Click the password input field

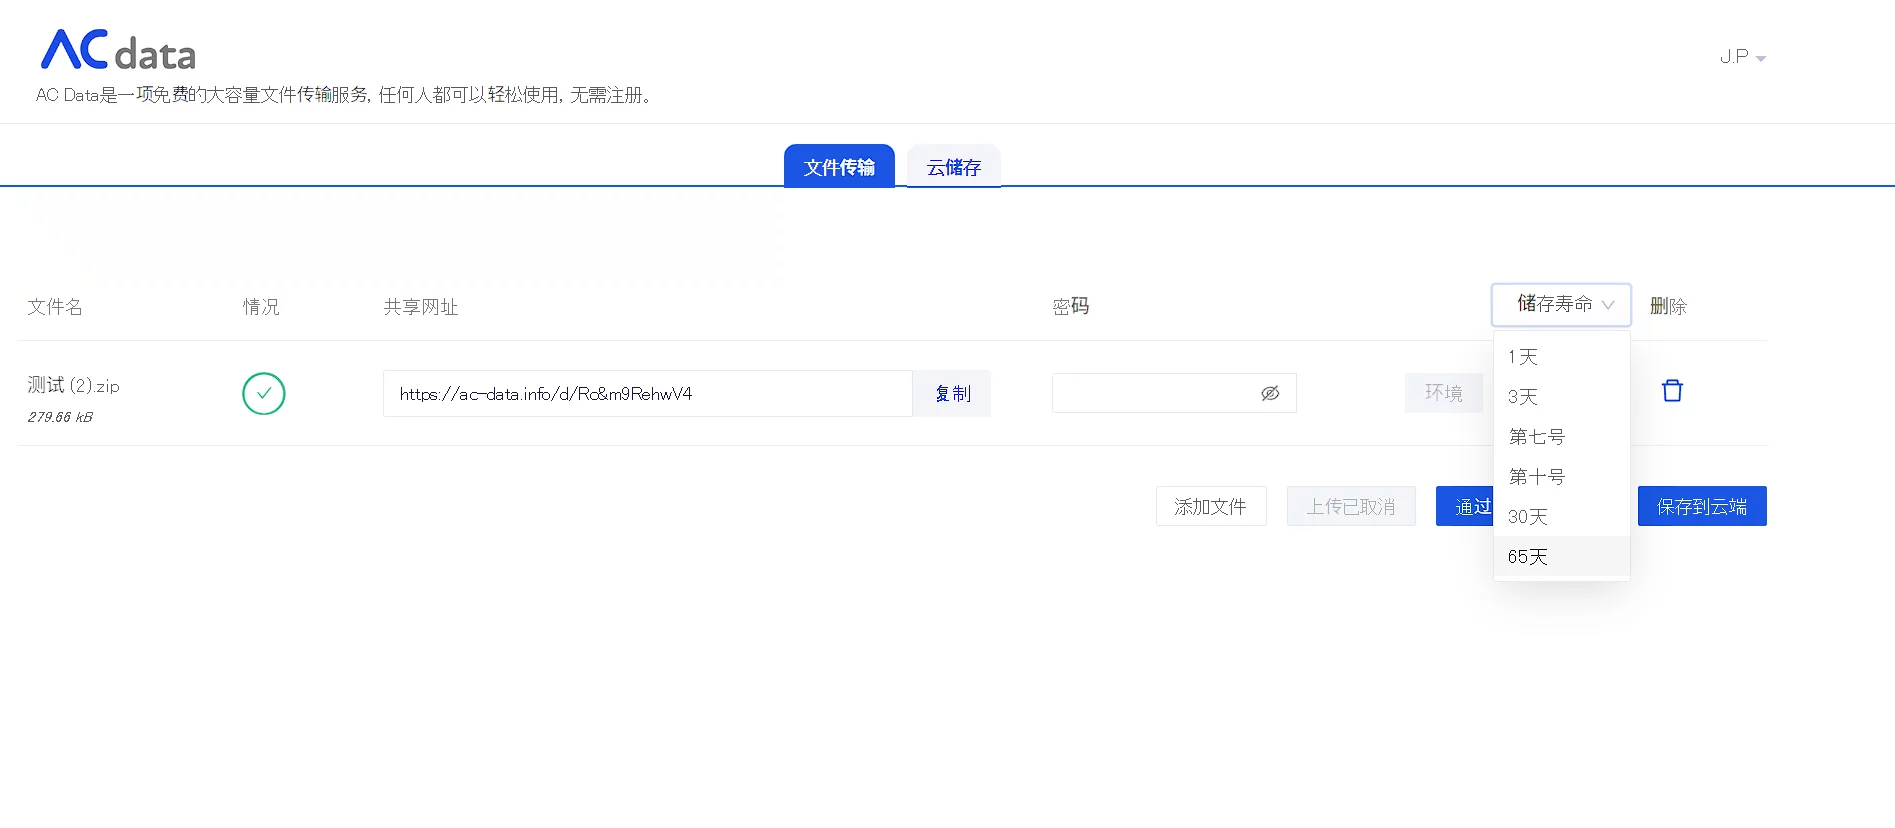tap(1150, 393)
